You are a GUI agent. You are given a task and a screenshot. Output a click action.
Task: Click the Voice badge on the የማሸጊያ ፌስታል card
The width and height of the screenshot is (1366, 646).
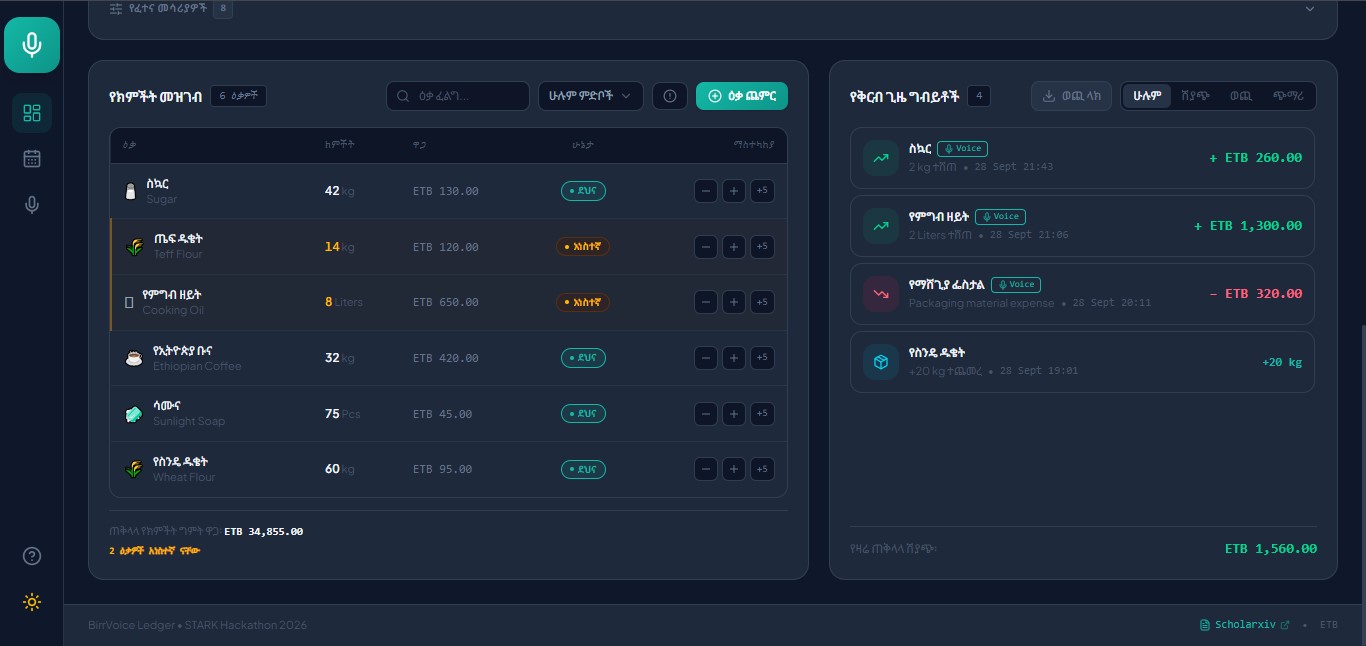tap(1016, 285)
